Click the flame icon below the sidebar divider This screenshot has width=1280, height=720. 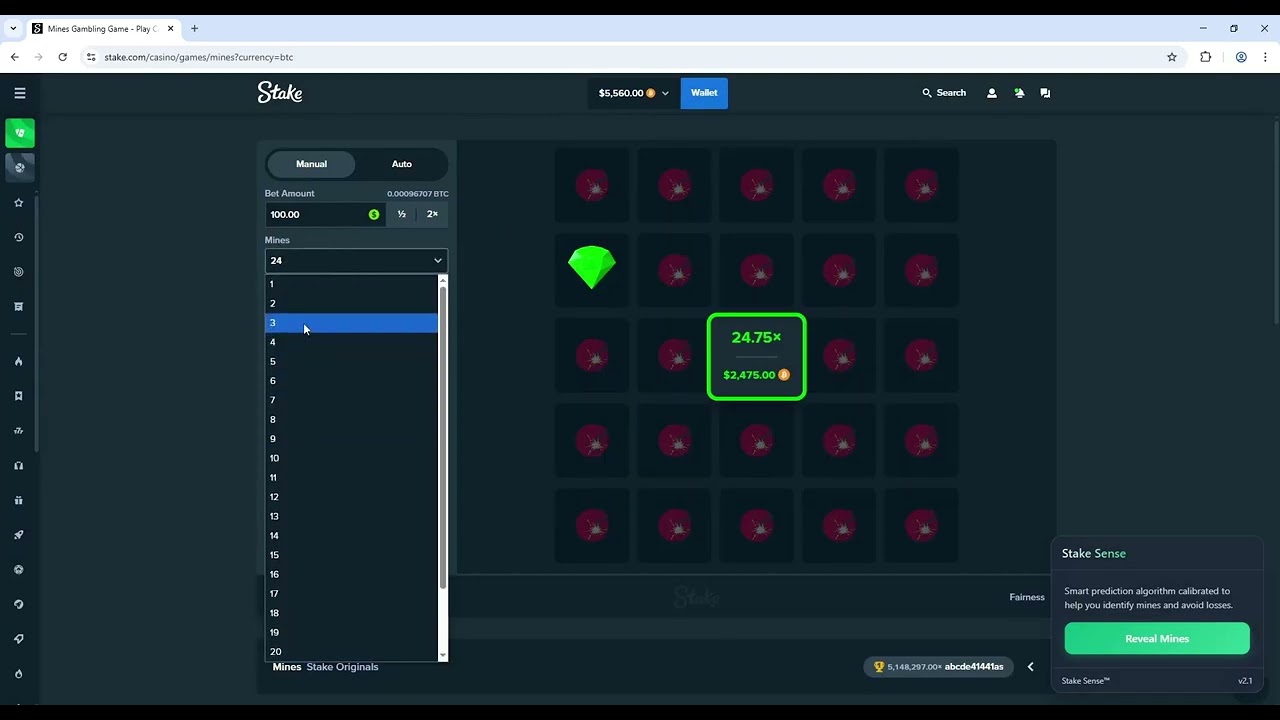[x=19, y=361]
